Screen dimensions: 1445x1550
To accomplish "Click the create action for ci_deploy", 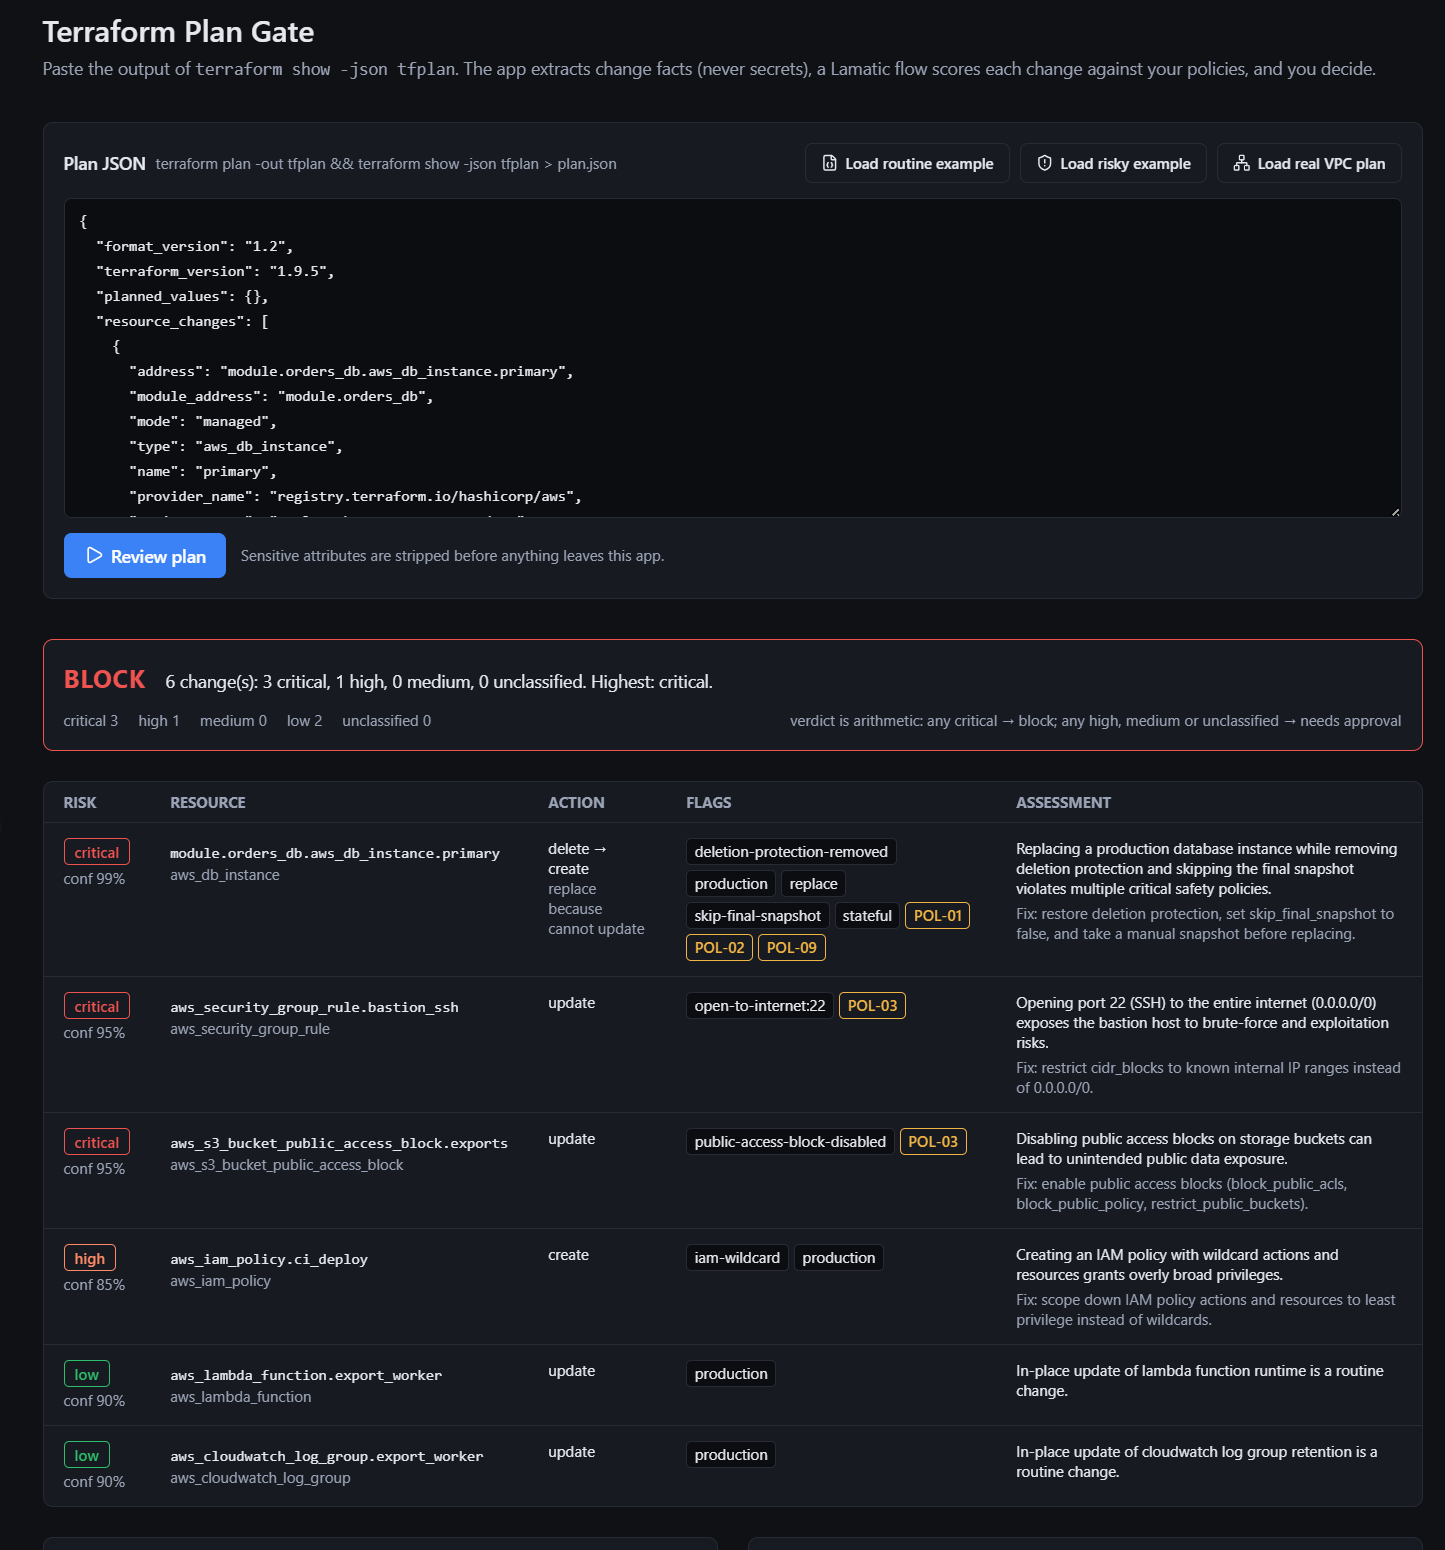I will click(x=569, y=1255).
